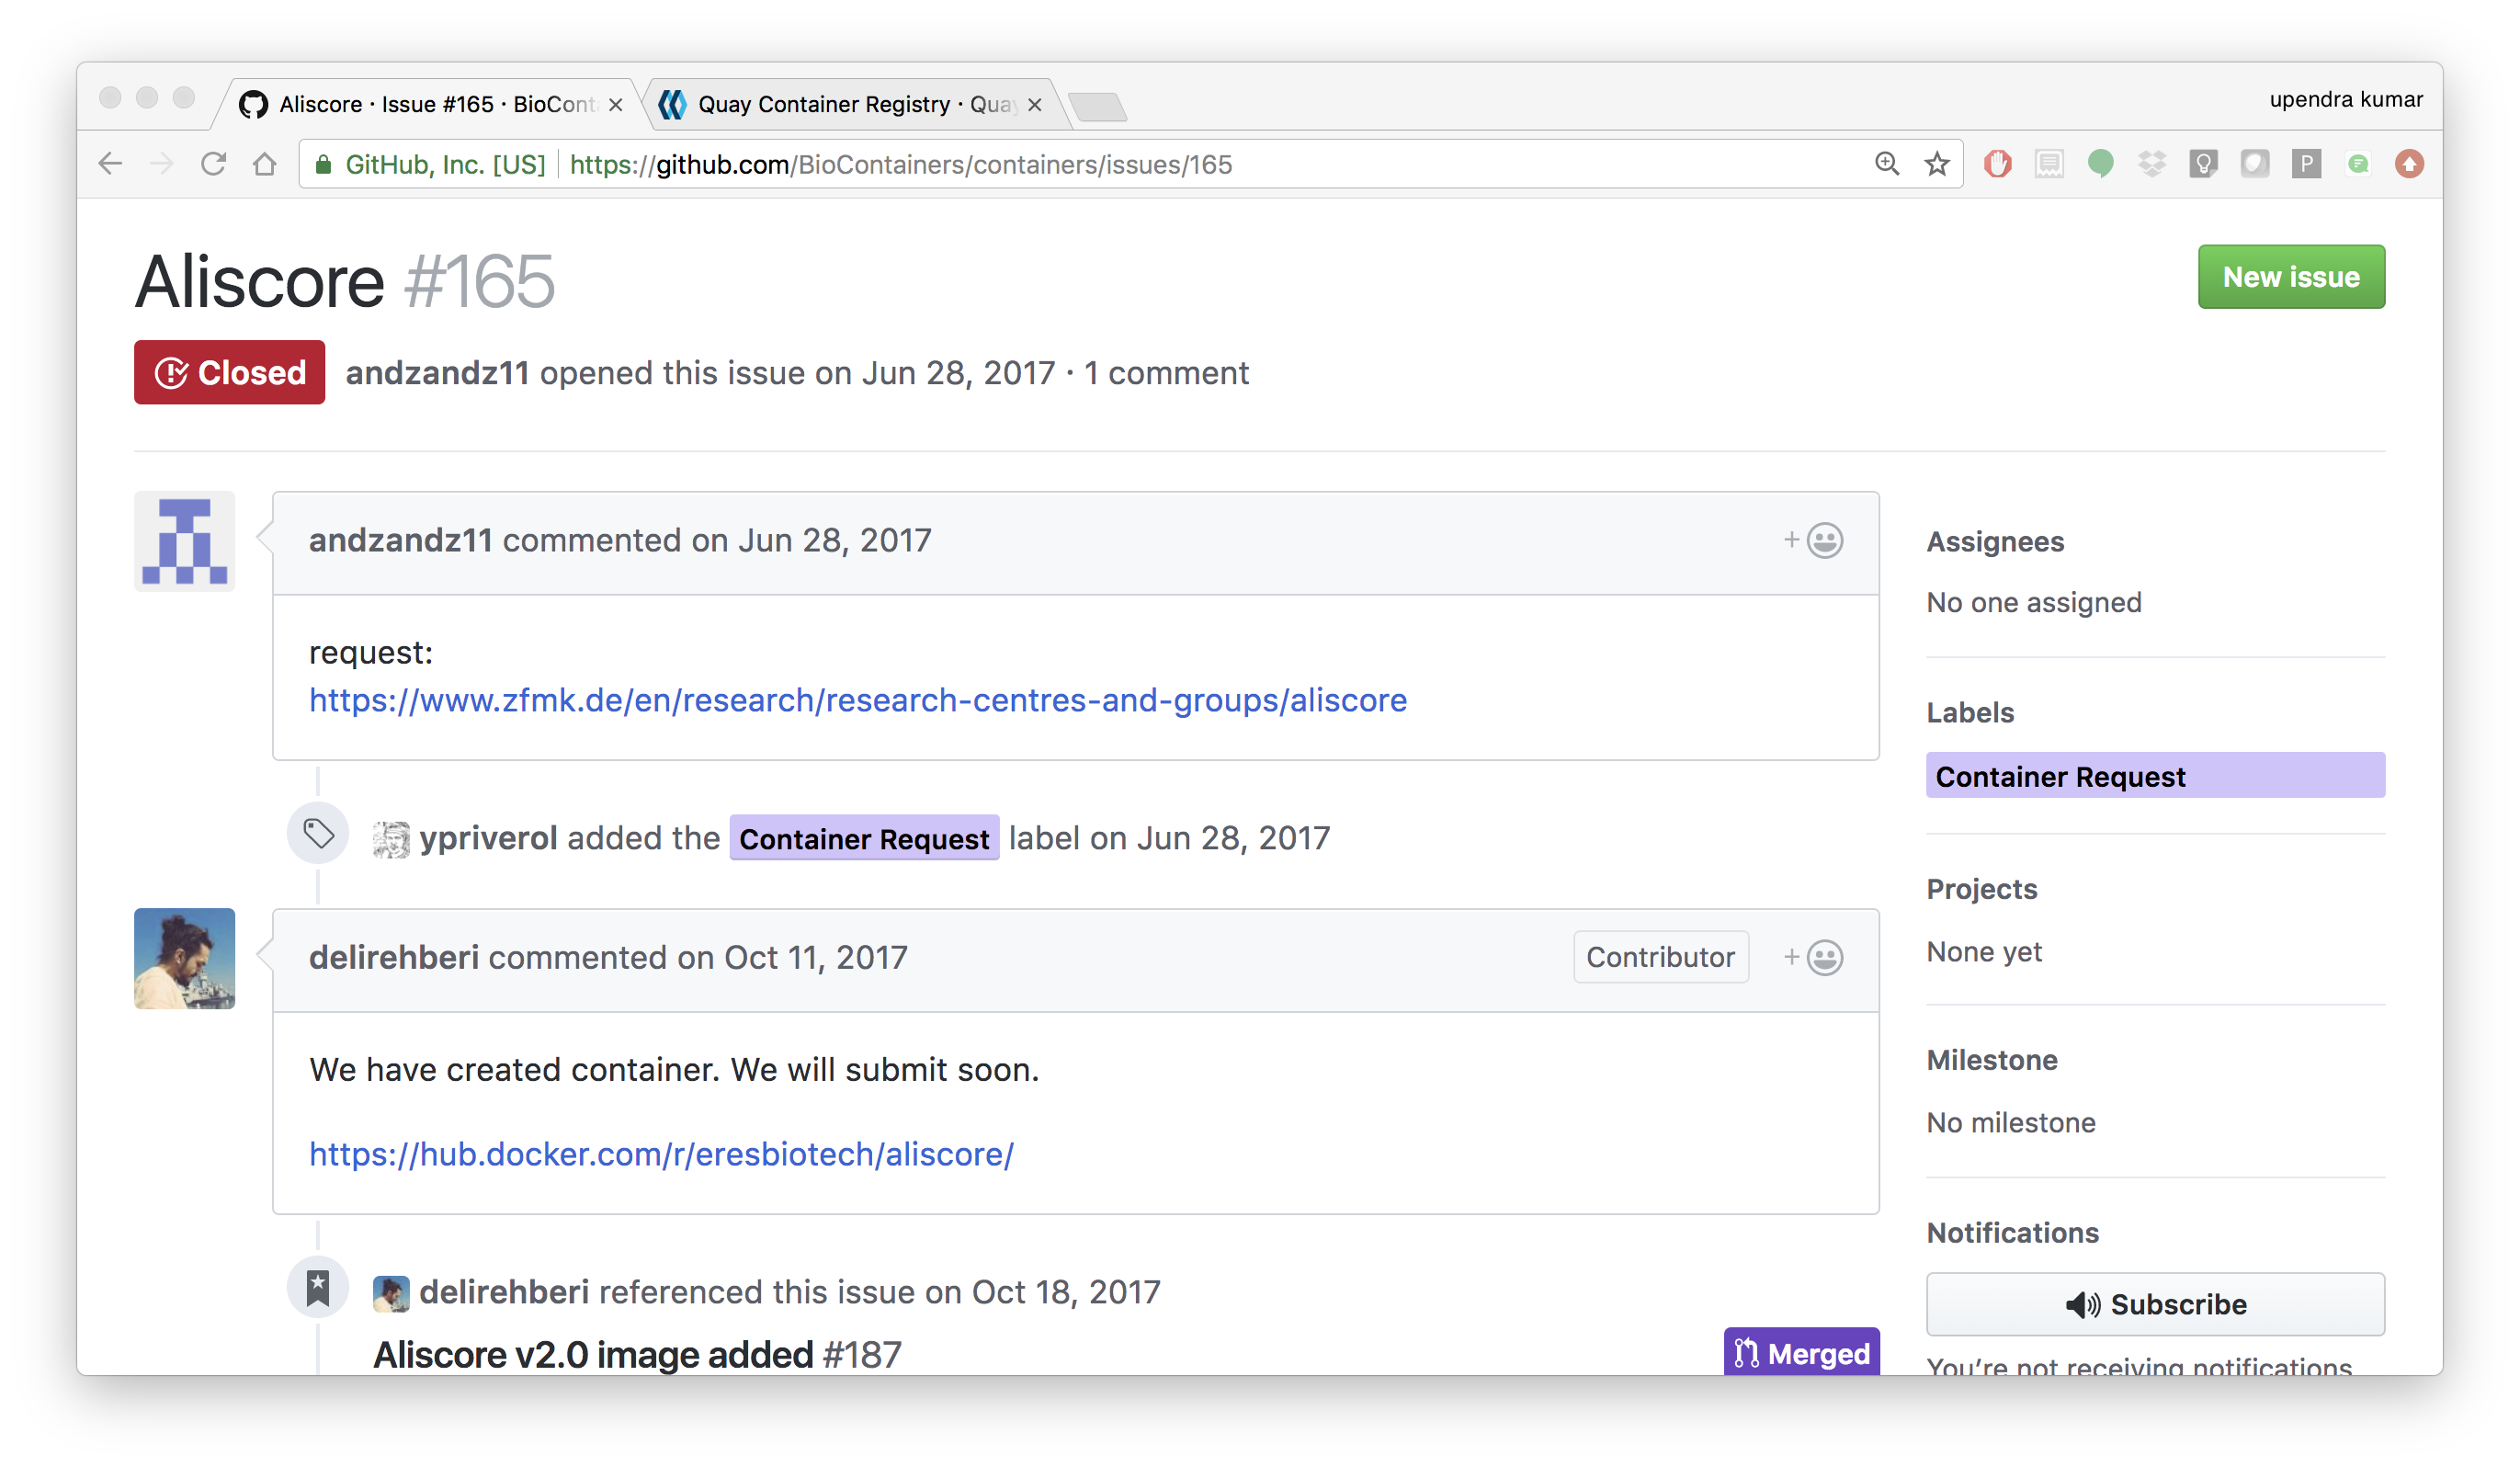This screenshot has width=2520, height=1467.
Task: Click the 'No milestone' text
Action: click(2011, 1123)
